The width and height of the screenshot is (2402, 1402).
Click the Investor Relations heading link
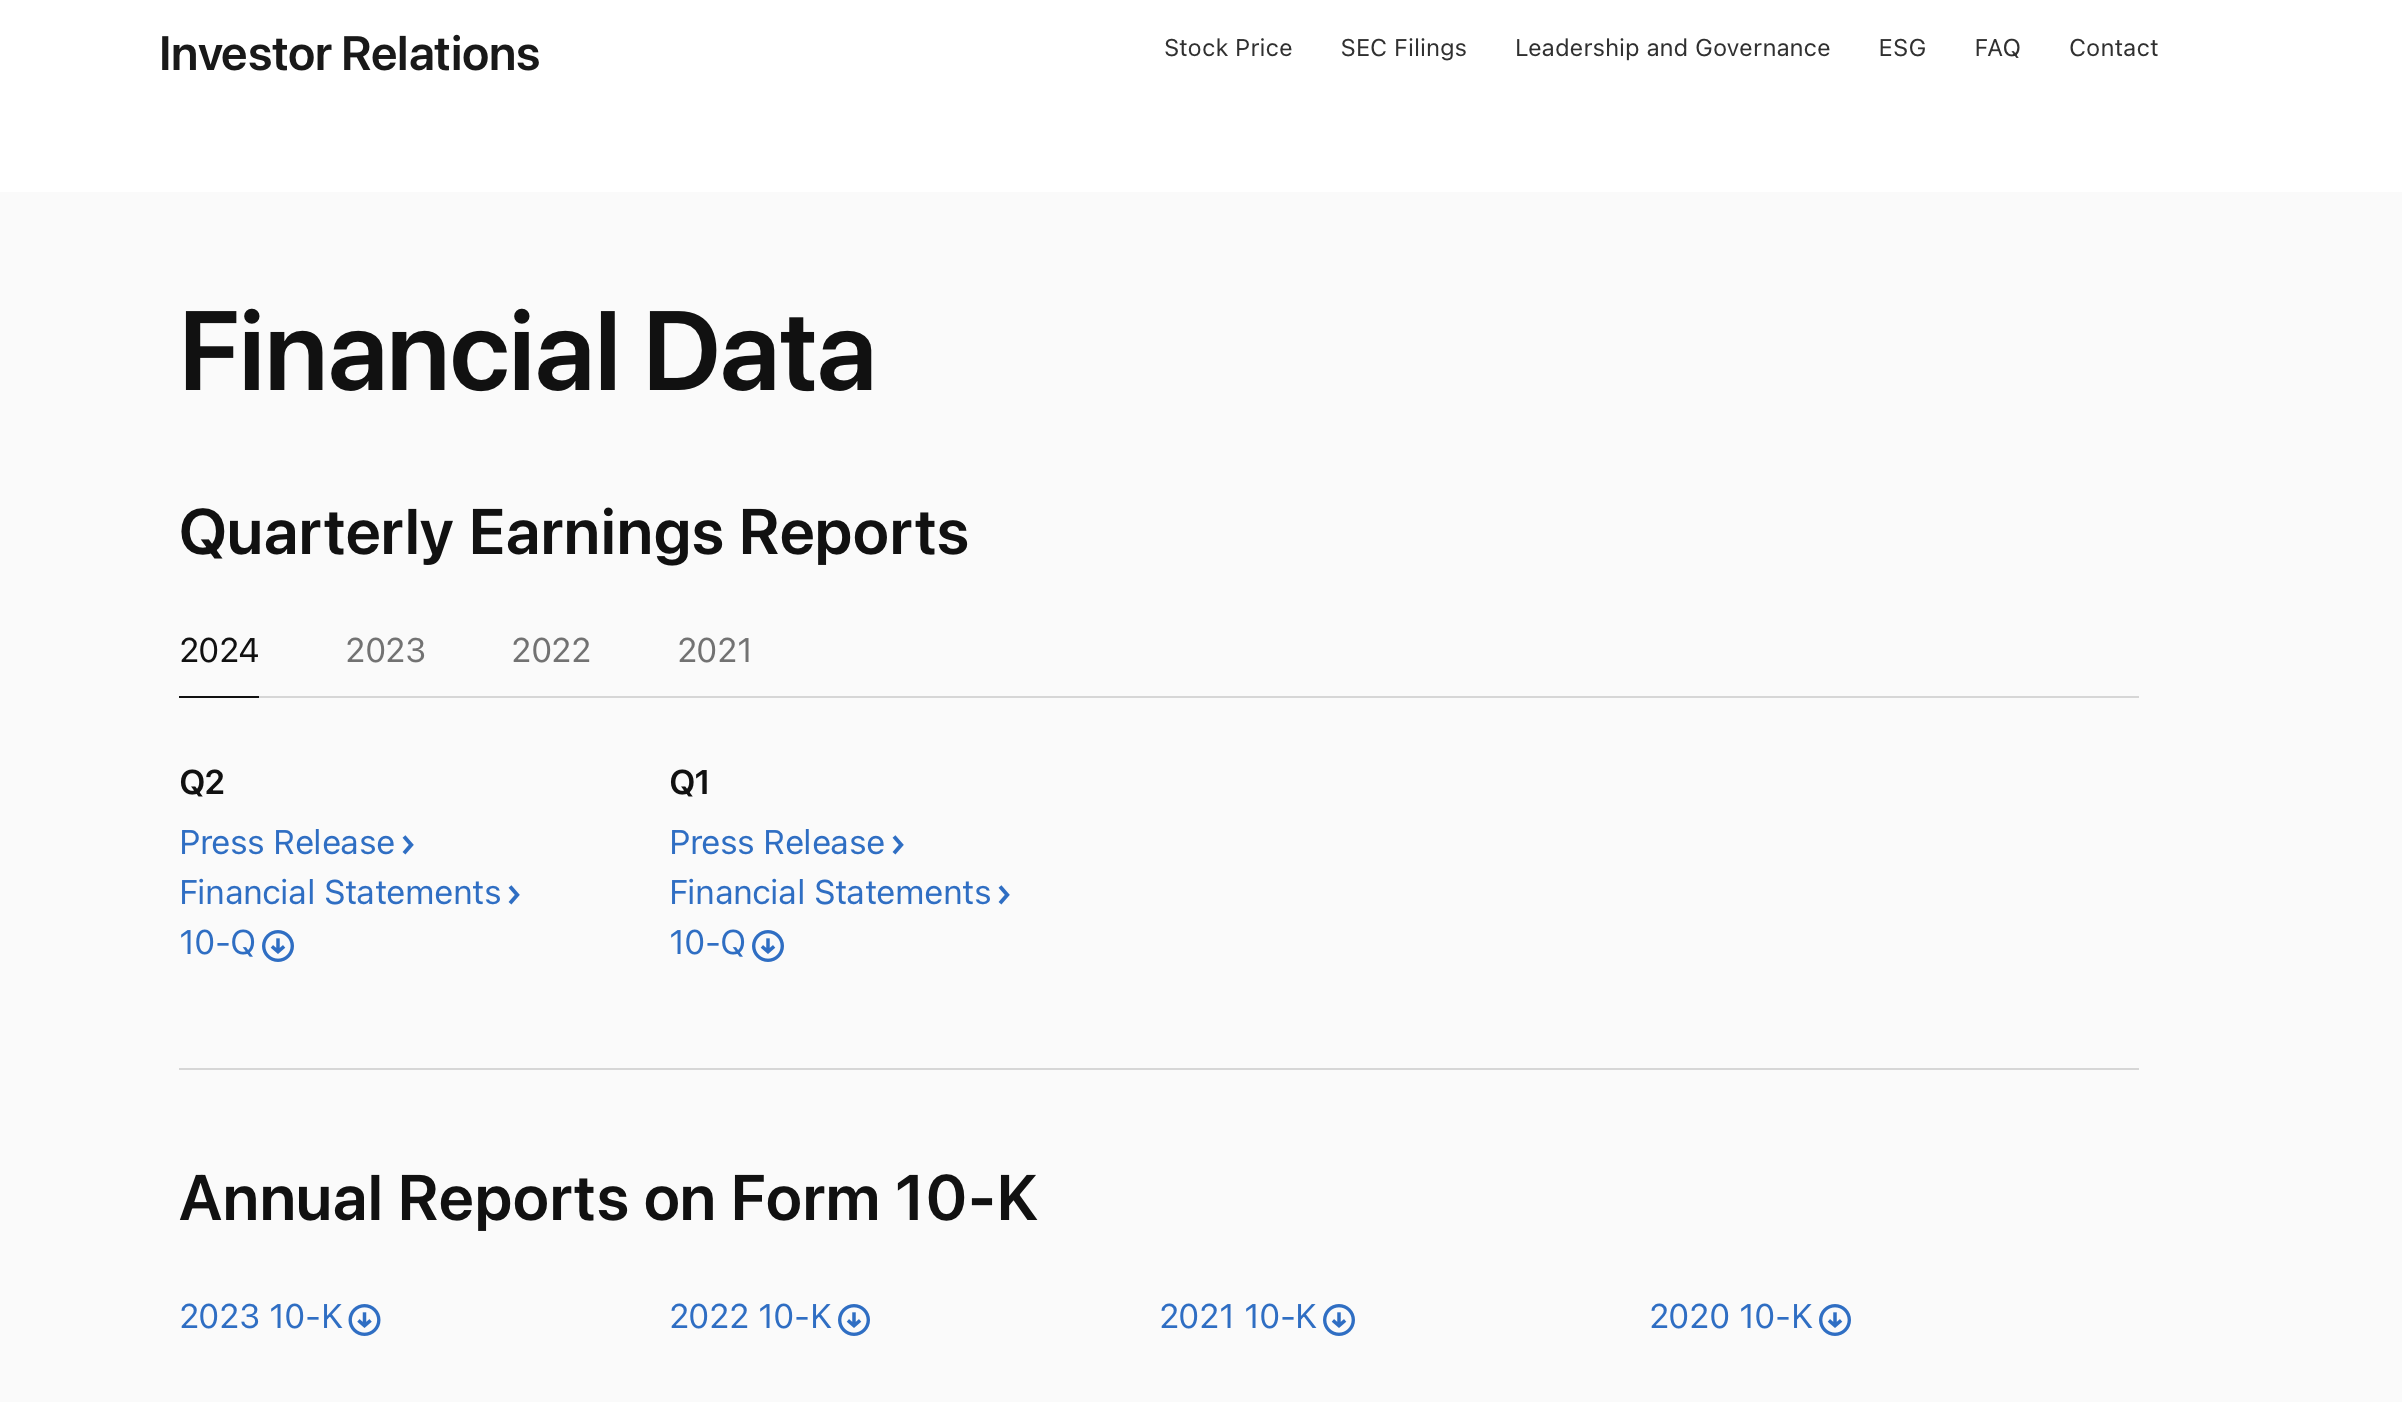pyautogui.click(x=349, y=54)
